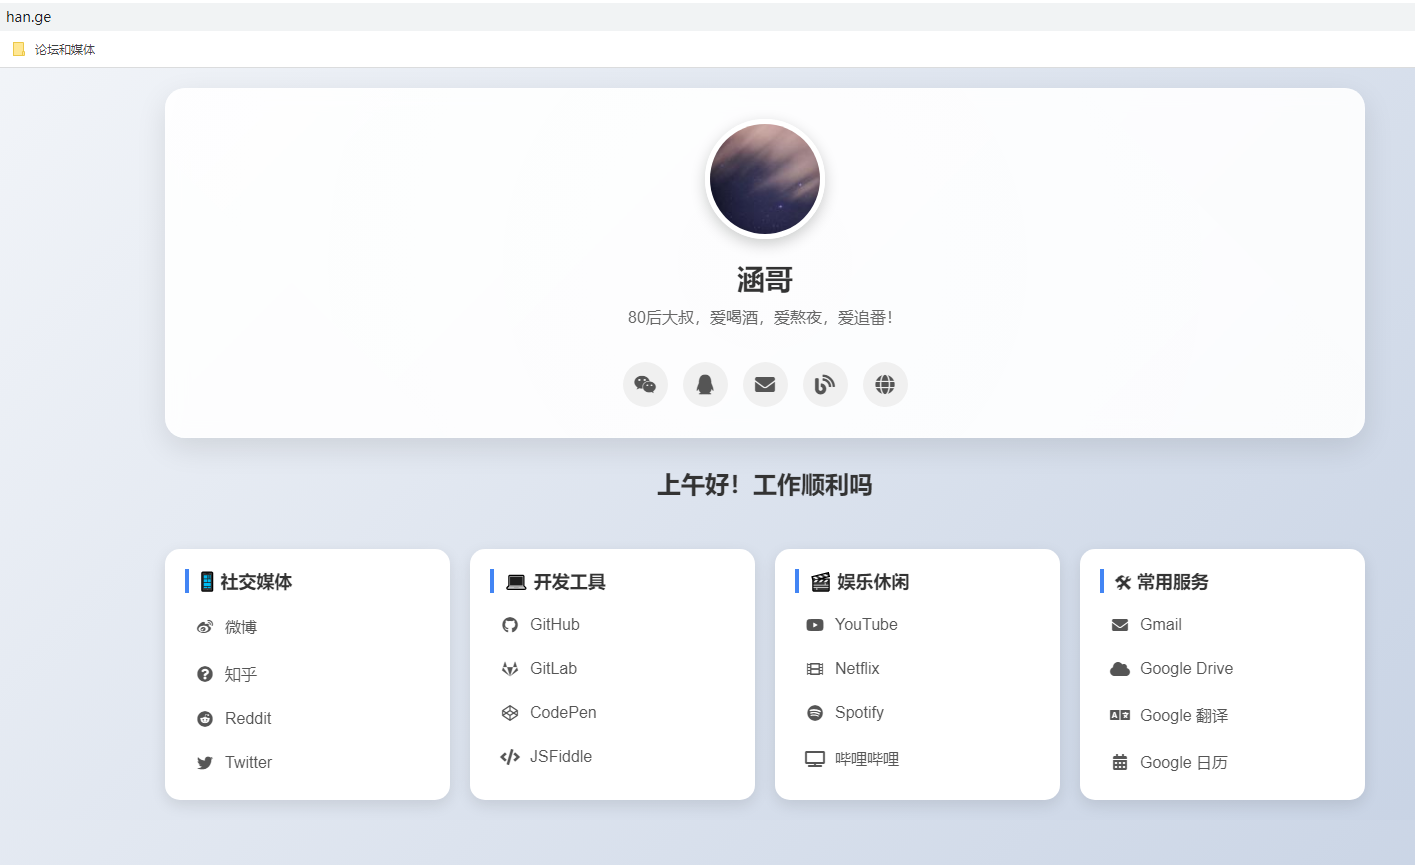Open the 论坛和媒体 bookmark folder
Viewport: 1415px width, 865px height.
(x=54, y=49)
